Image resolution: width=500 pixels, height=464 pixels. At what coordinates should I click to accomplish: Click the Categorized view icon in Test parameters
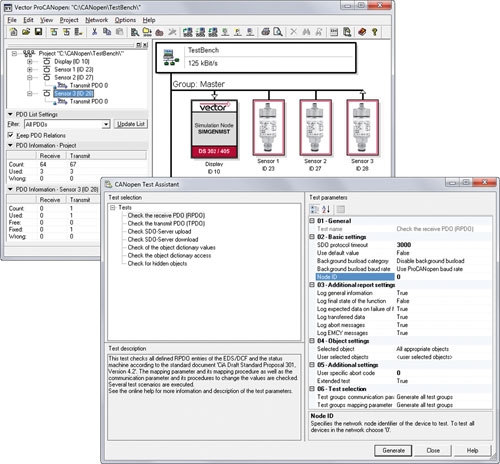pyautogui.click(x=314, y=209)
